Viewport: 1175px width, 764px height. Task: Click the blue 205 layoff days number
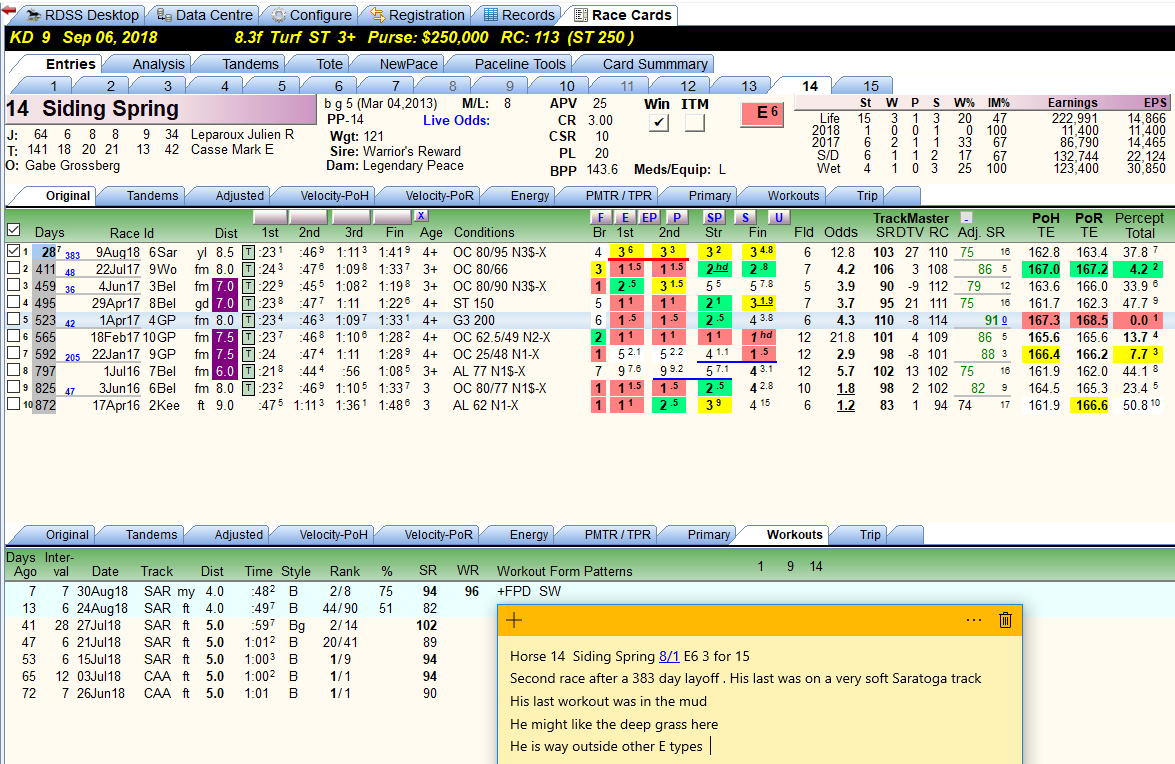point(72,357)
